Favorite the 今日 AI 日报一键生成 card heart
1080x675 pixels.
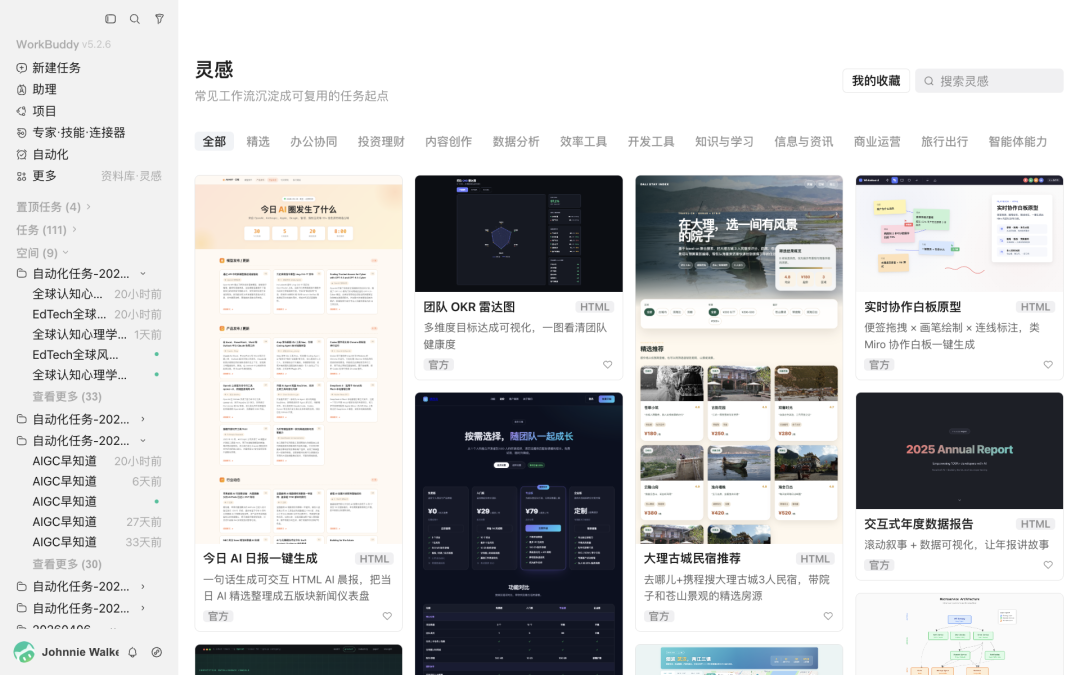pos(387,616)
